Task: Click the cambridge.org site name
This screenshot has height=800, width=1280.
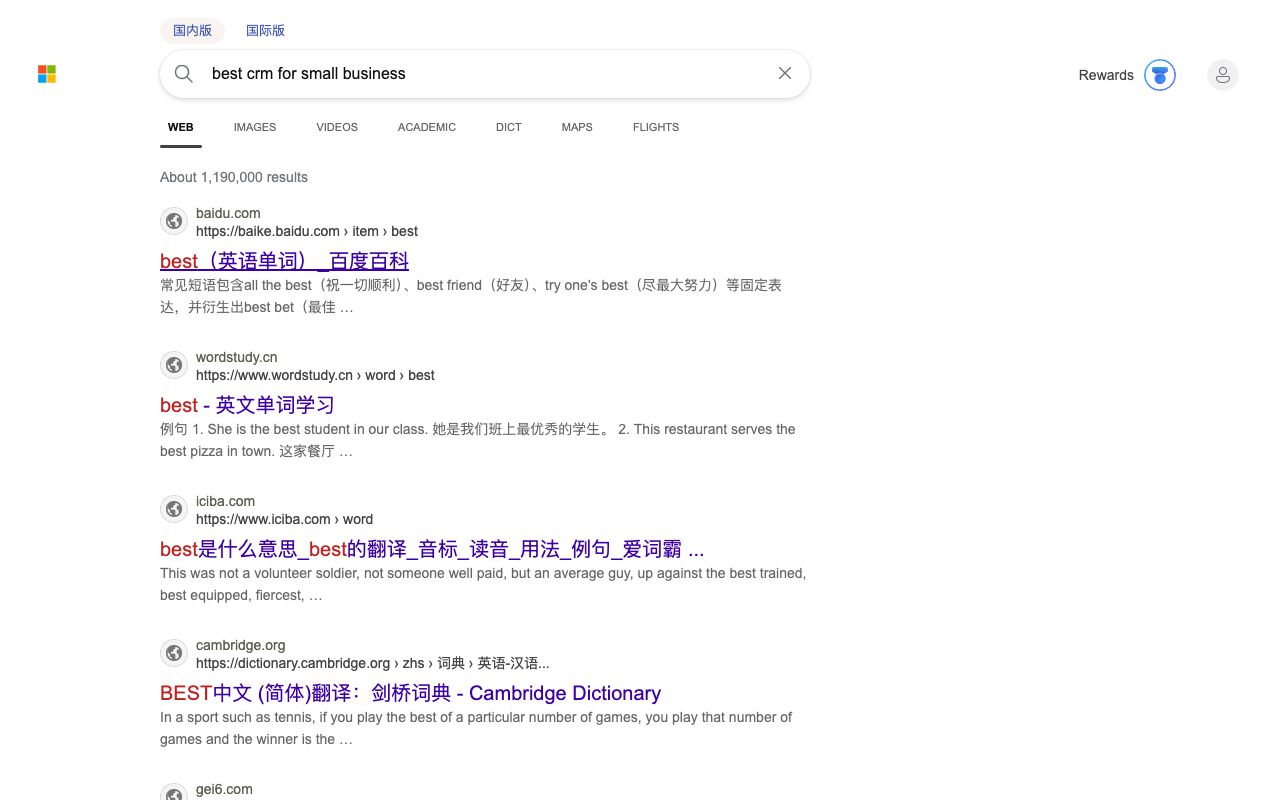Action: coord(241,645)
